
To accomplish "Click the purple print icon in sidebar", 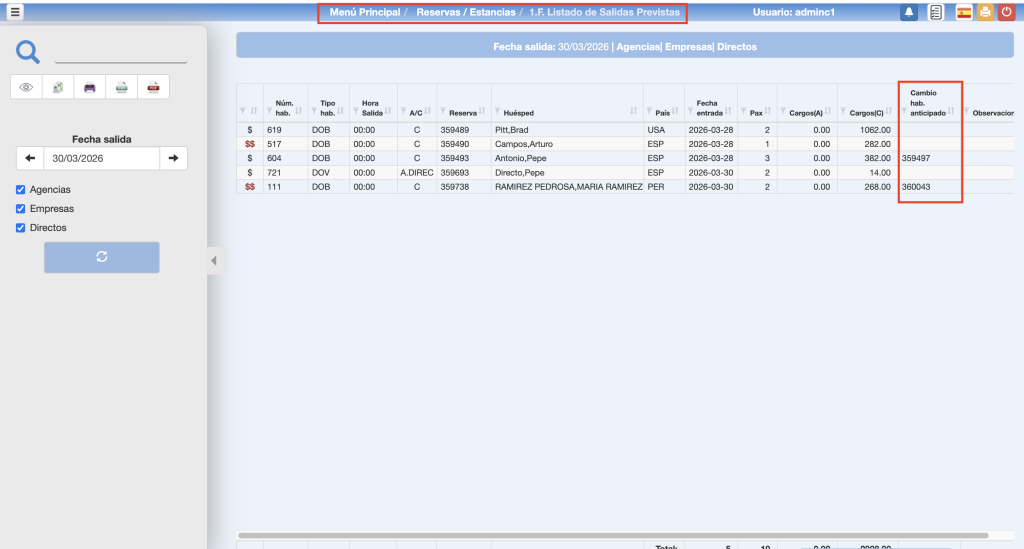I will click(90, 88).
